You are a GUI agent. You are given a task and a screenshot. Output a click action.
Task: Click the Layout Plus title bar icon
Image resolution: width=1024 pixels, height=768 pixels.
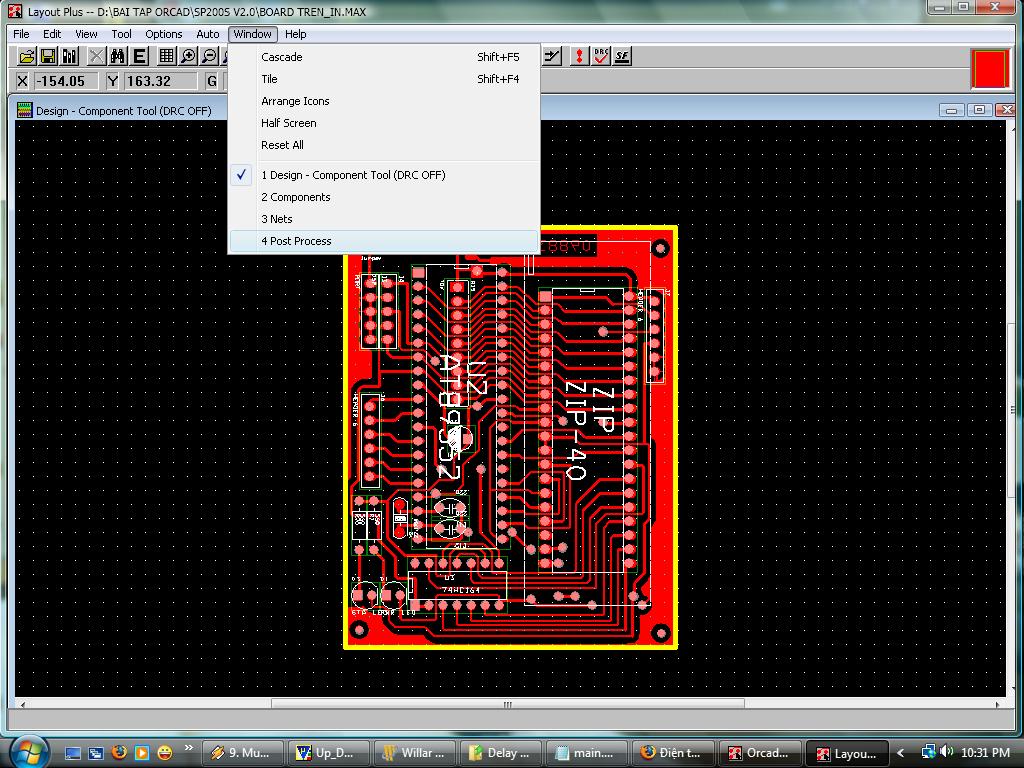click(14, 12)
